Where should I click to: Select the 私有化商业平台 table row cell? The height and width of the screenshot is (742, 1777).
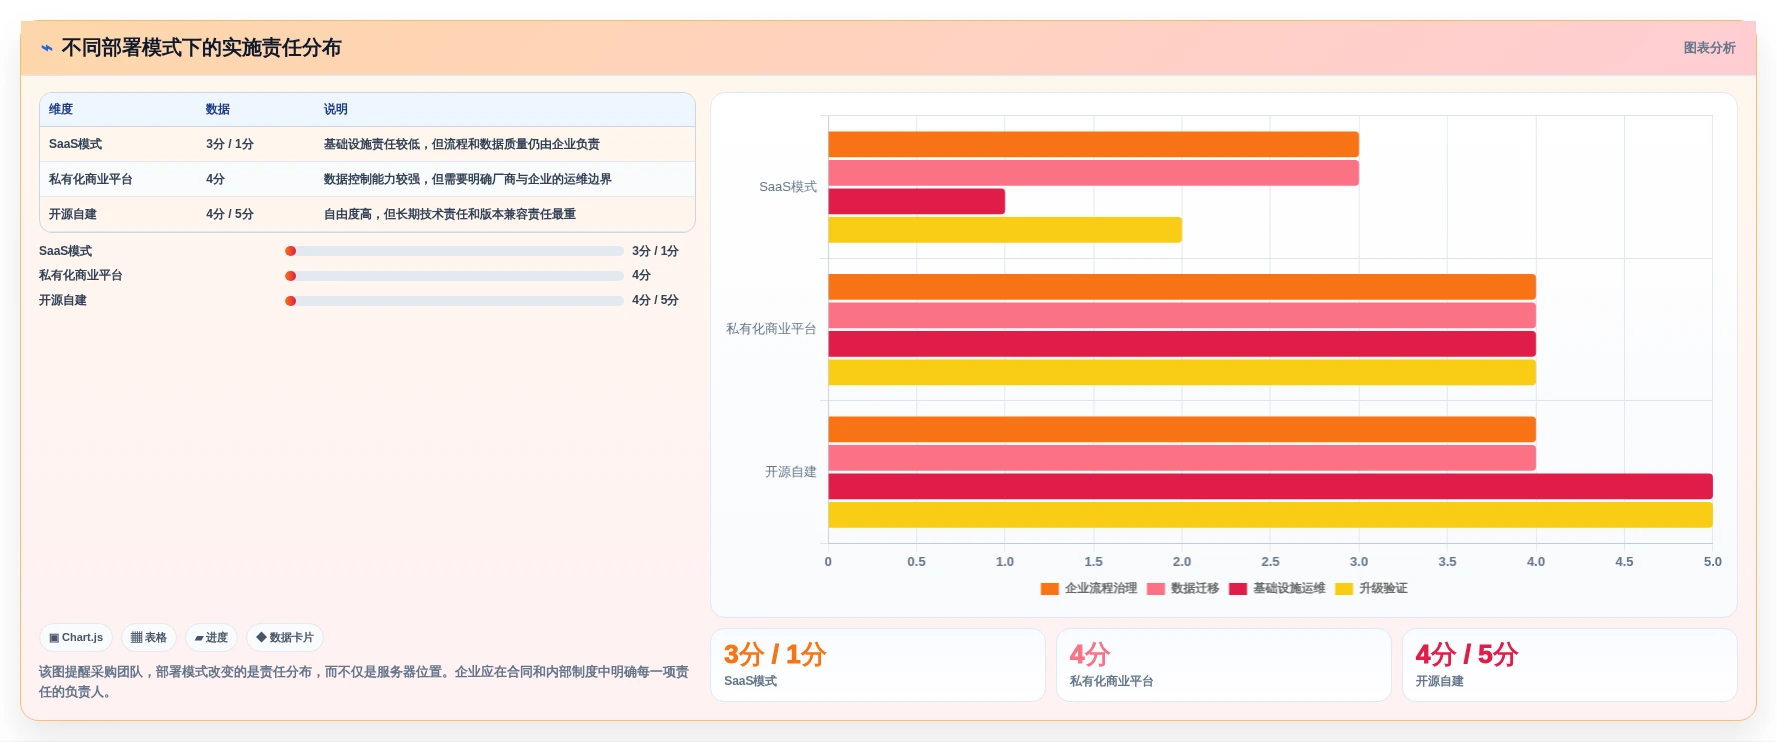coord(90,179)
